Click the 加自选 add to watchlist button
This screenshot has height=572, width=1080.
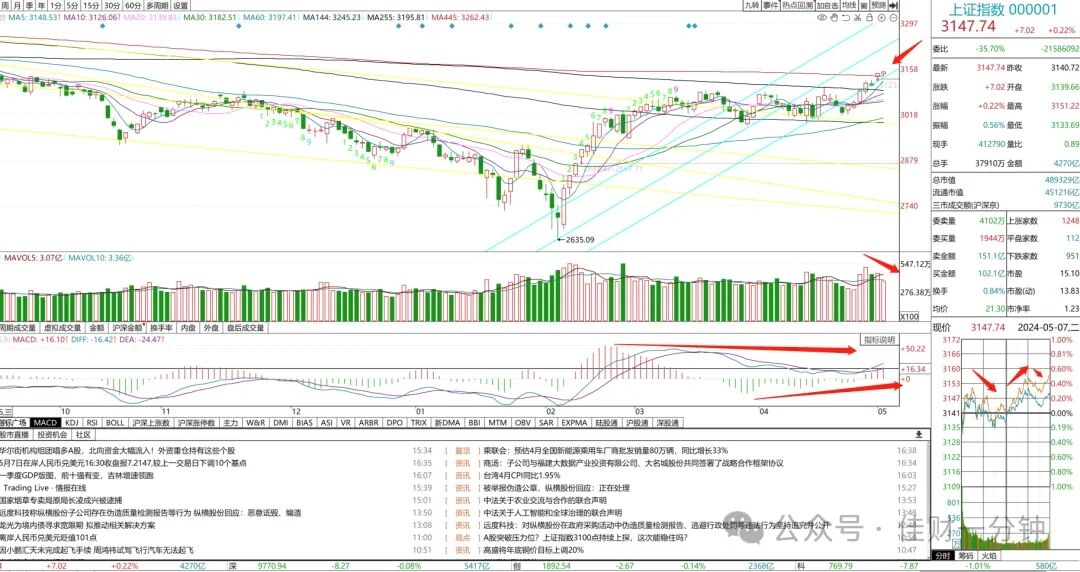pos(827,6)
